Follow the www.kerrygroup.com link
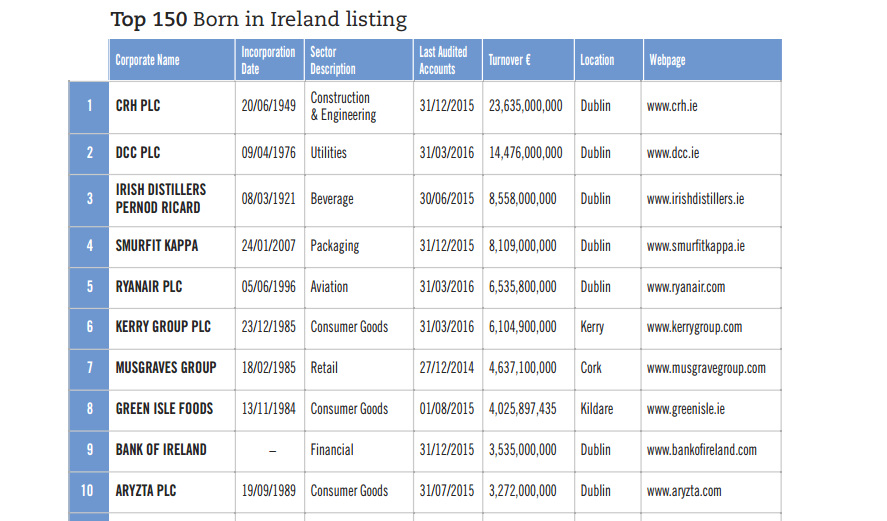This screenshot has height=521, width=887. pyautogui.click(x=694, y=327)
